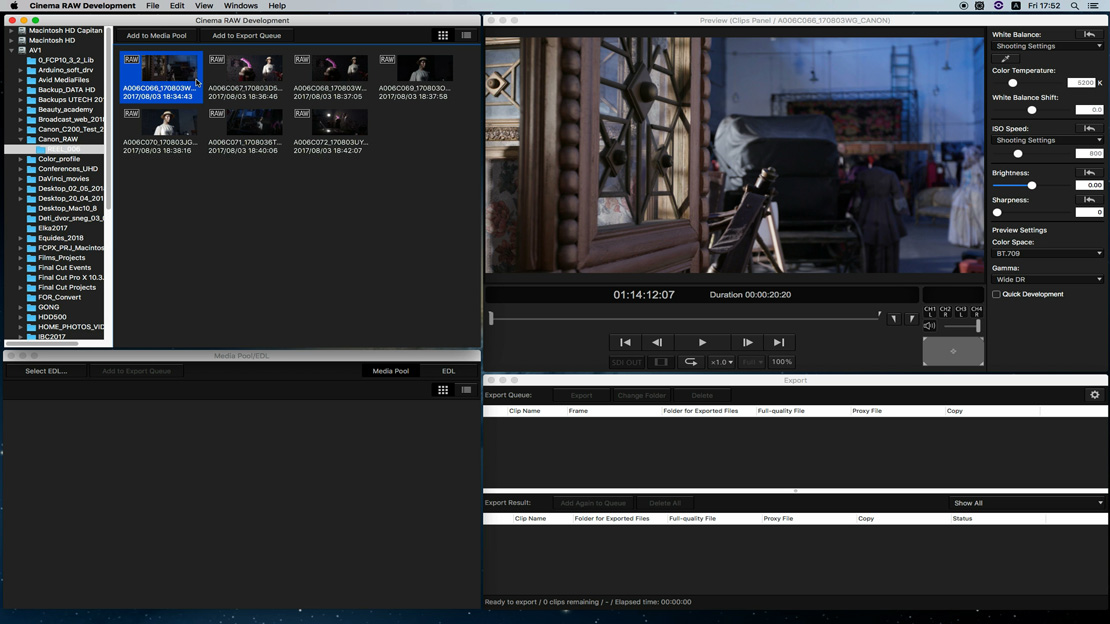Viewport: 1110px width, 624px height.
Task: Click the playhead on the preview timeline
Action: tap(491, 318)
